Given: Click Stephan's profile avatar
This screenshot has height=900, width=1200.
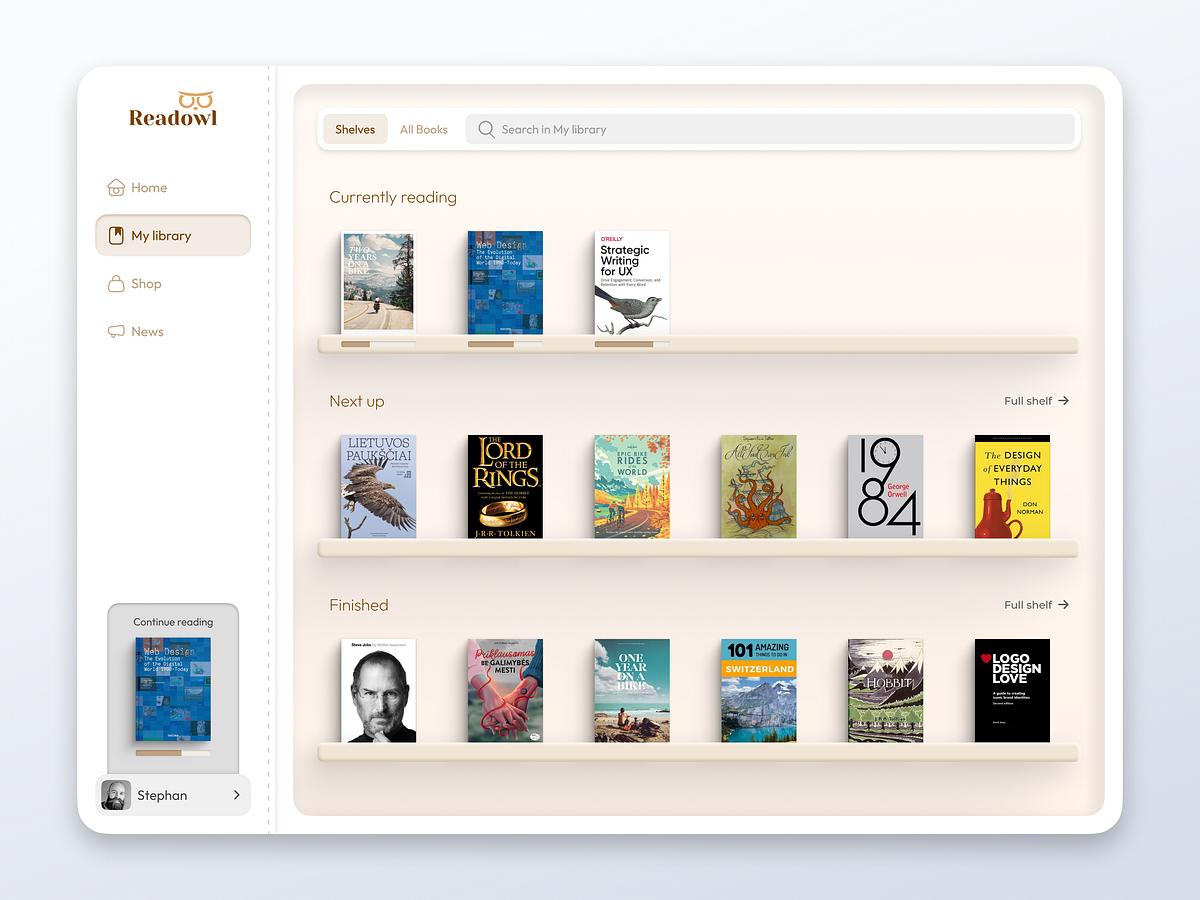Looking at the screenshot, I should click(x=115, y=795).
